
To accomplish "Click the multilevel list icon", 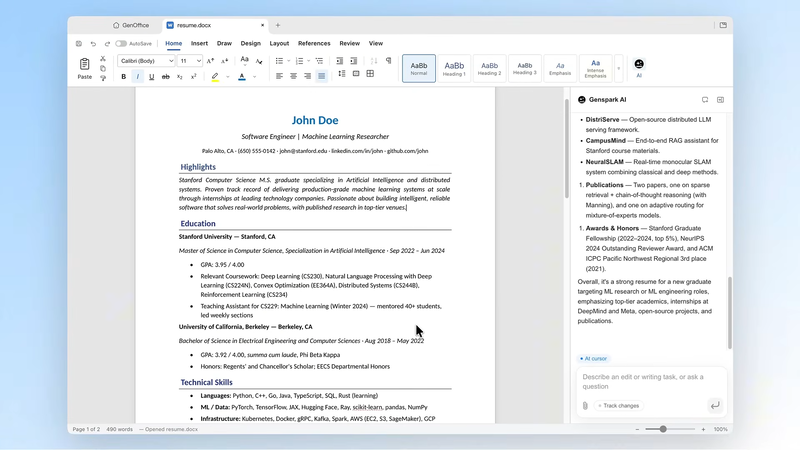I will [319, 61].
